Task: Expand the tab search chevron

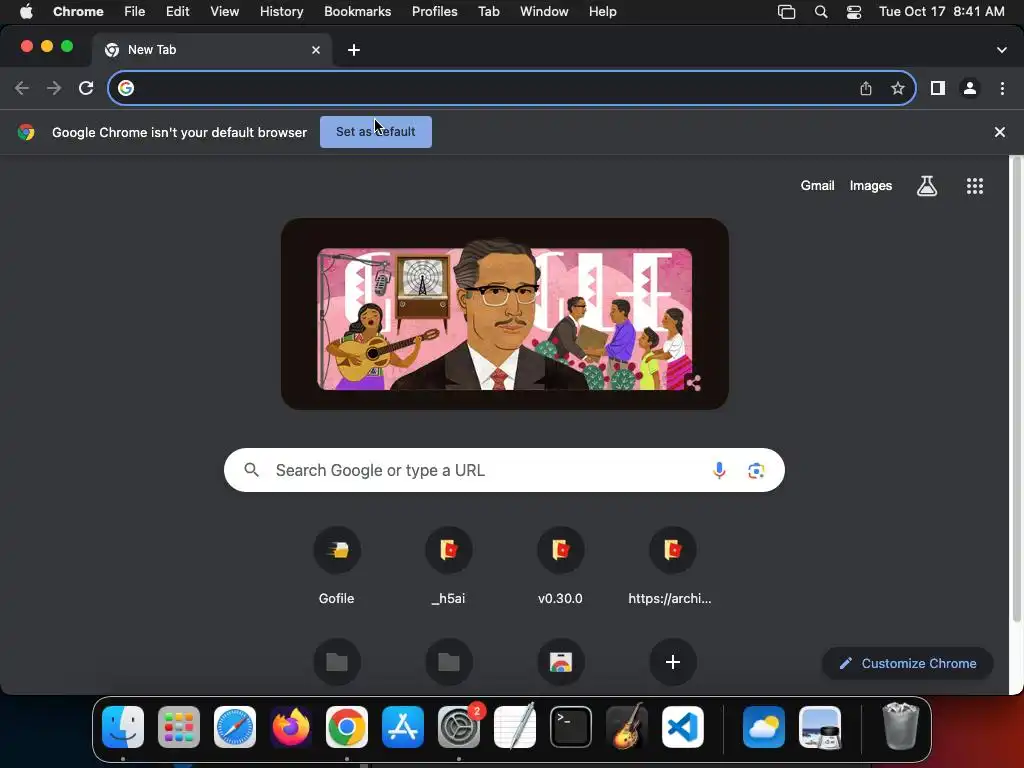Action: tap(1002, 50)
